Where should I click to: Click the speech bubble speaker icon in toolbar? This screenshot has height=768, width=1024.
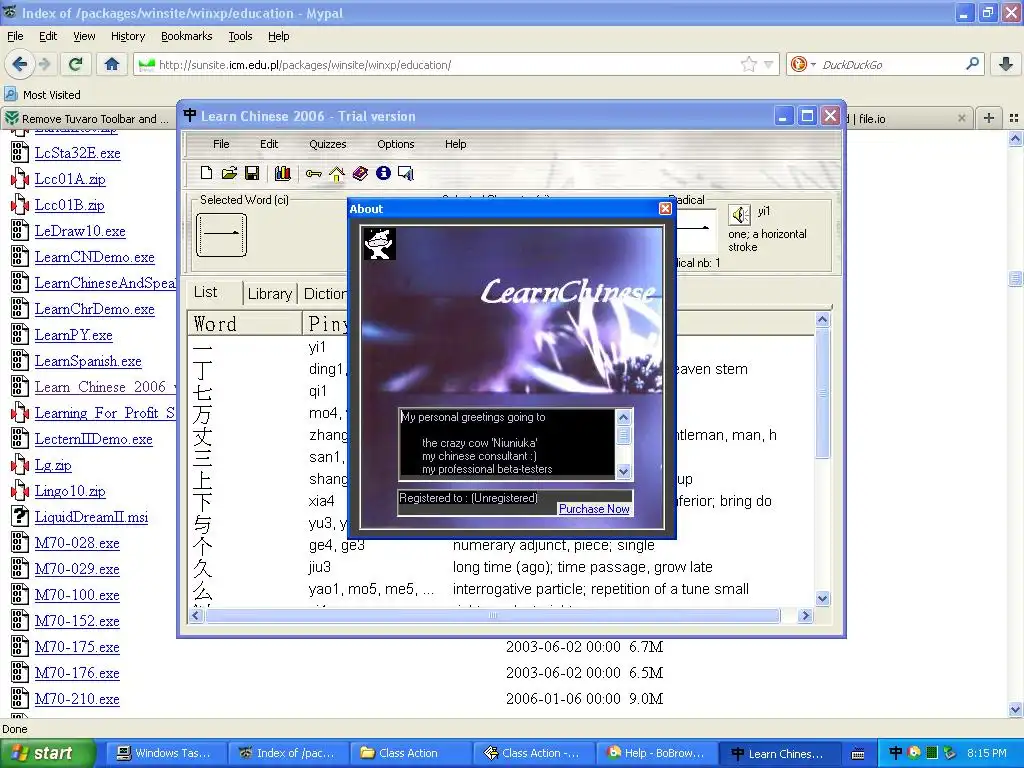(406, 173)
